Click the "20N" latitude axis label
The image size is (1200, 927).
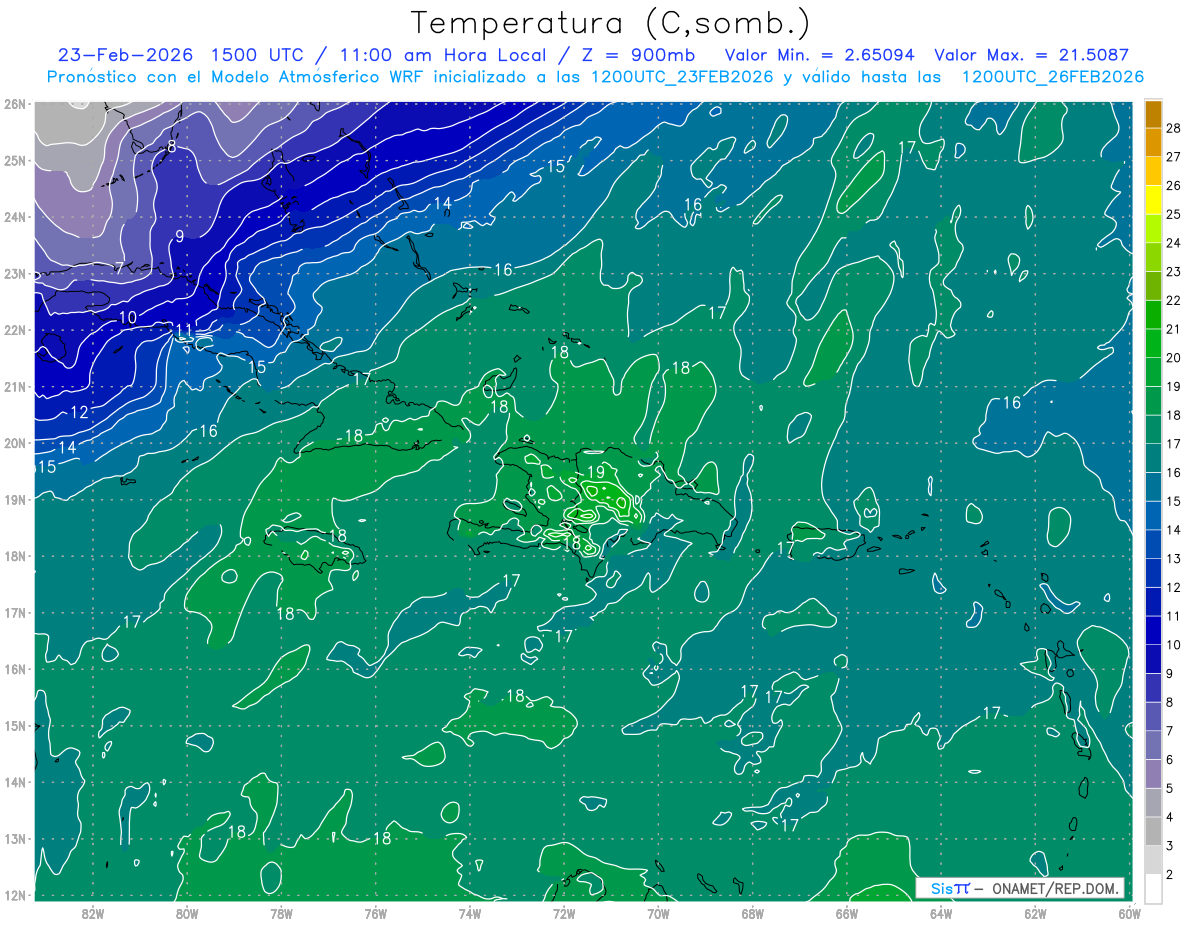click(x=15, y=443)
